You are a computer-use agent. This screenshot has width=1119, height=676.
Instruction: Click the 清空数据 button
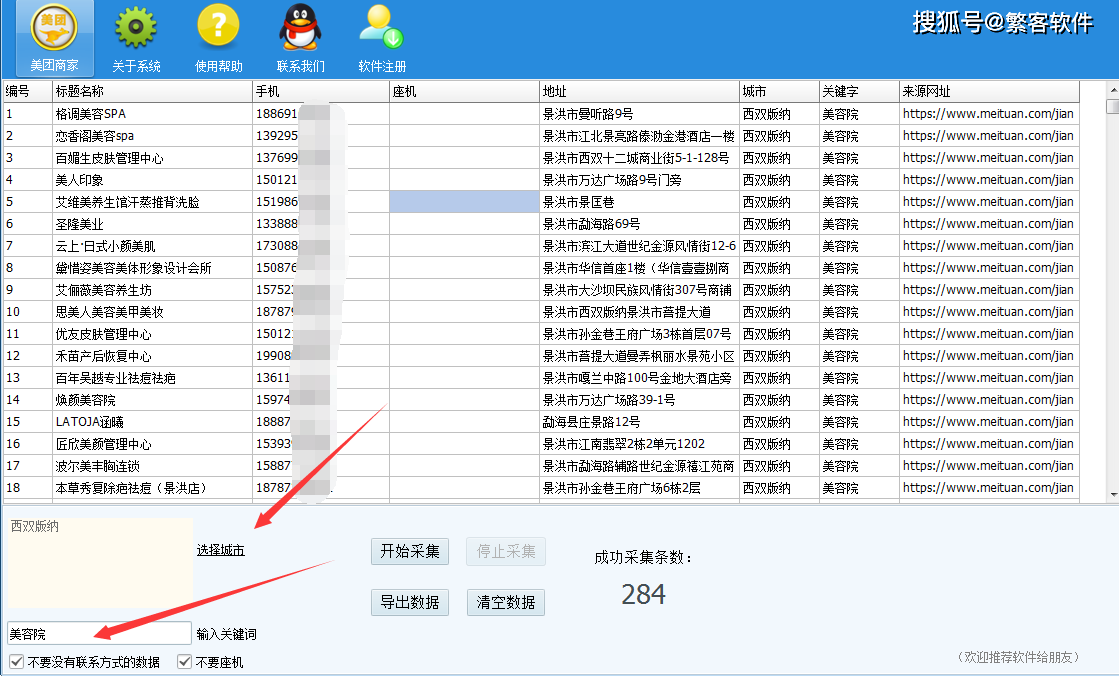[x=506, y=602]
